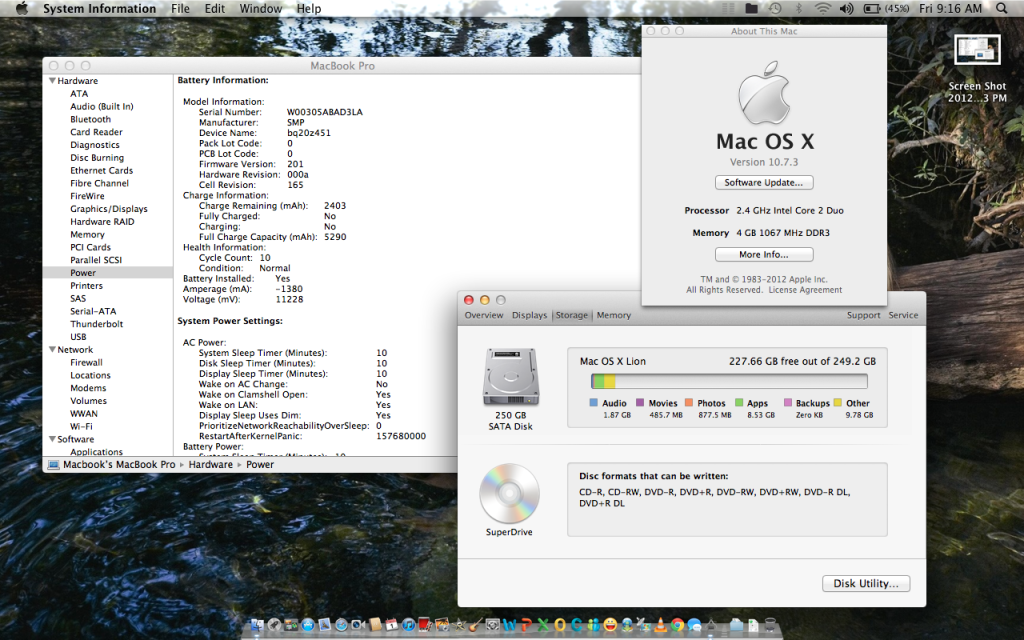1024x640 pixels.
Task: Switch to the Memory tab
Action: coord(614,315)
